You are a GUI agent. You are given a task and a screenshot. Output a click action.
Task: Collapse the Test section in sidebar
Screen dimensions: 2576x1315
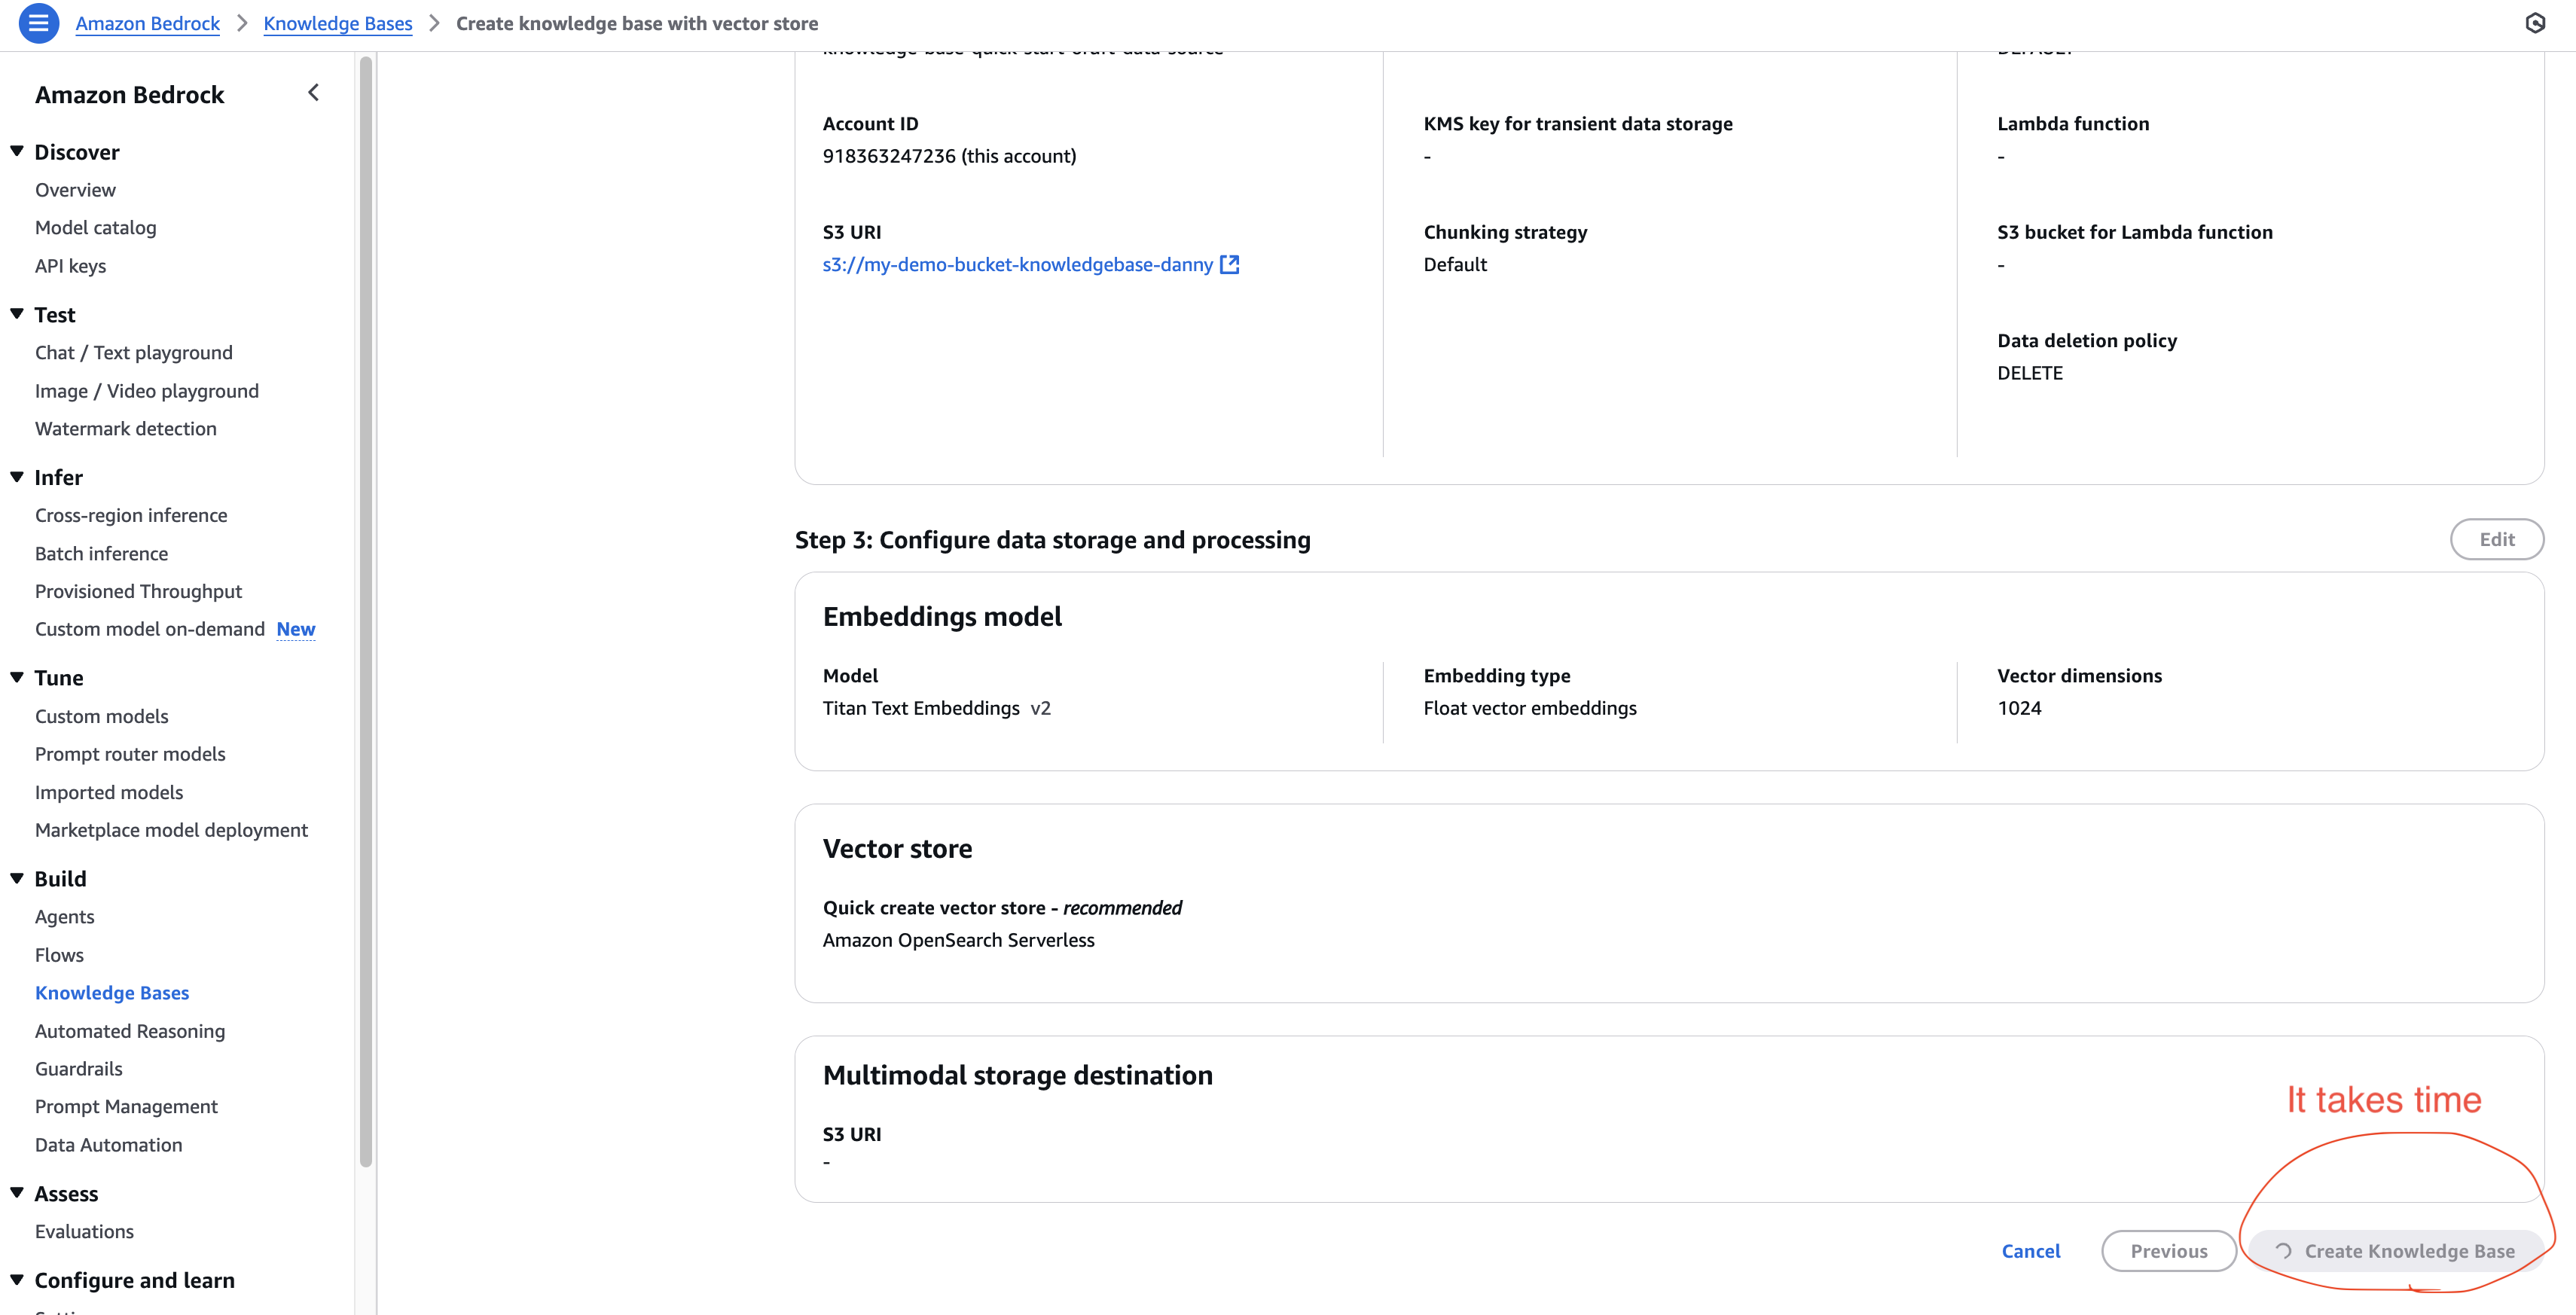17,314
